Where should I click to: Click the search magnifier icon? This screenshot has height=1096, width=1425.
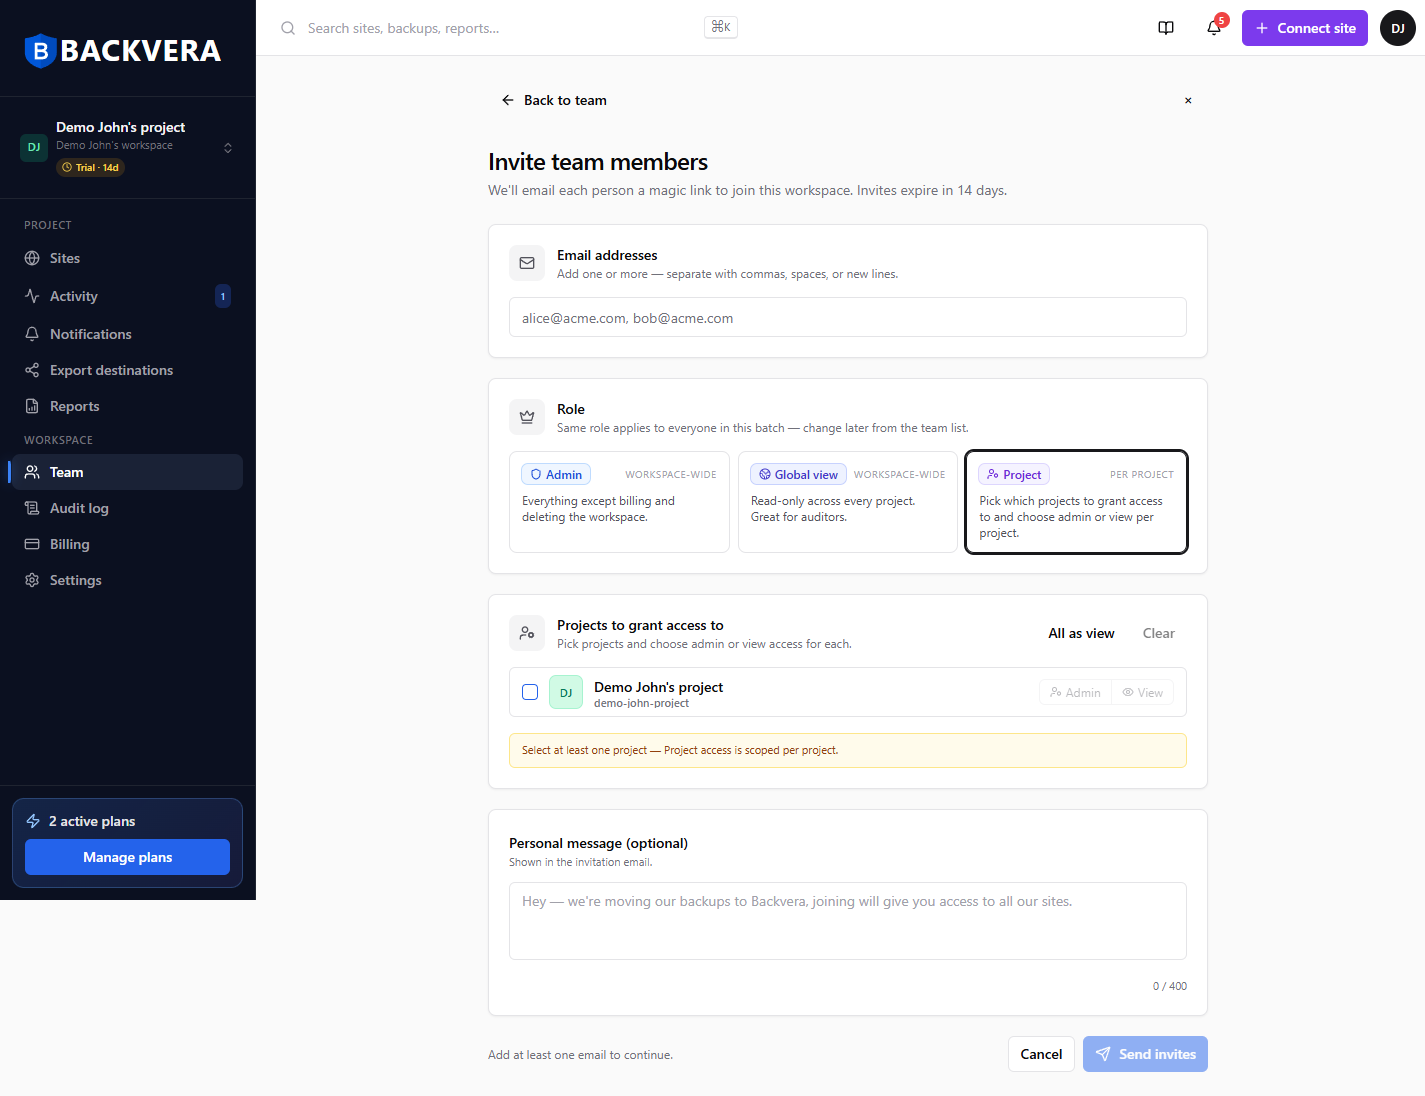click(x=288, y=28)
